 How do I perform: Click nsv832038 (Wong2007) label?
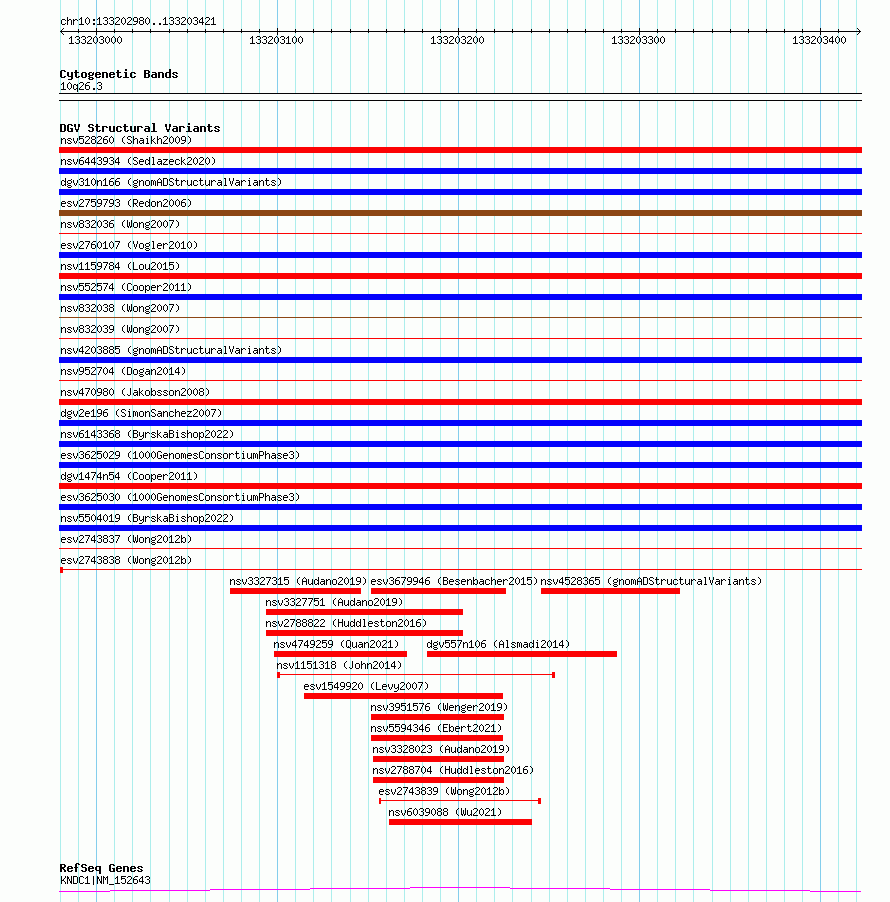point(120,308)
